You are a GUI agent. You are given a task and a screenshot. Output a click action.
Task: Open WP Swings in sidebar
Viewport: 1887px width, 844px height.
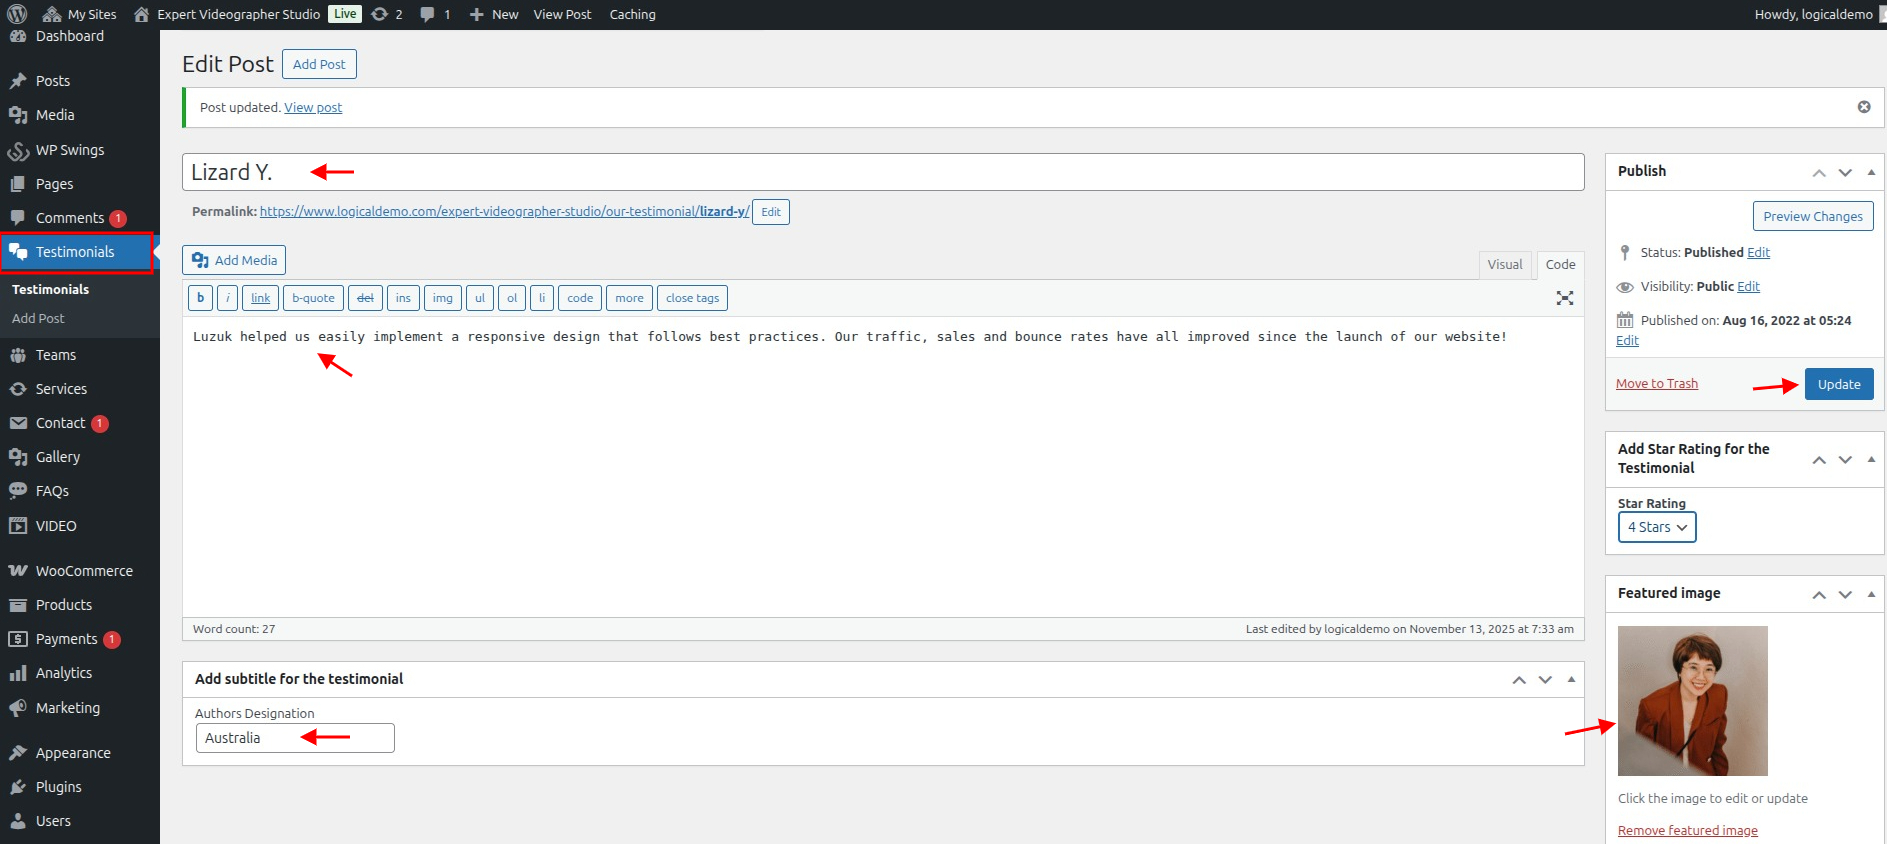(70, 150)
